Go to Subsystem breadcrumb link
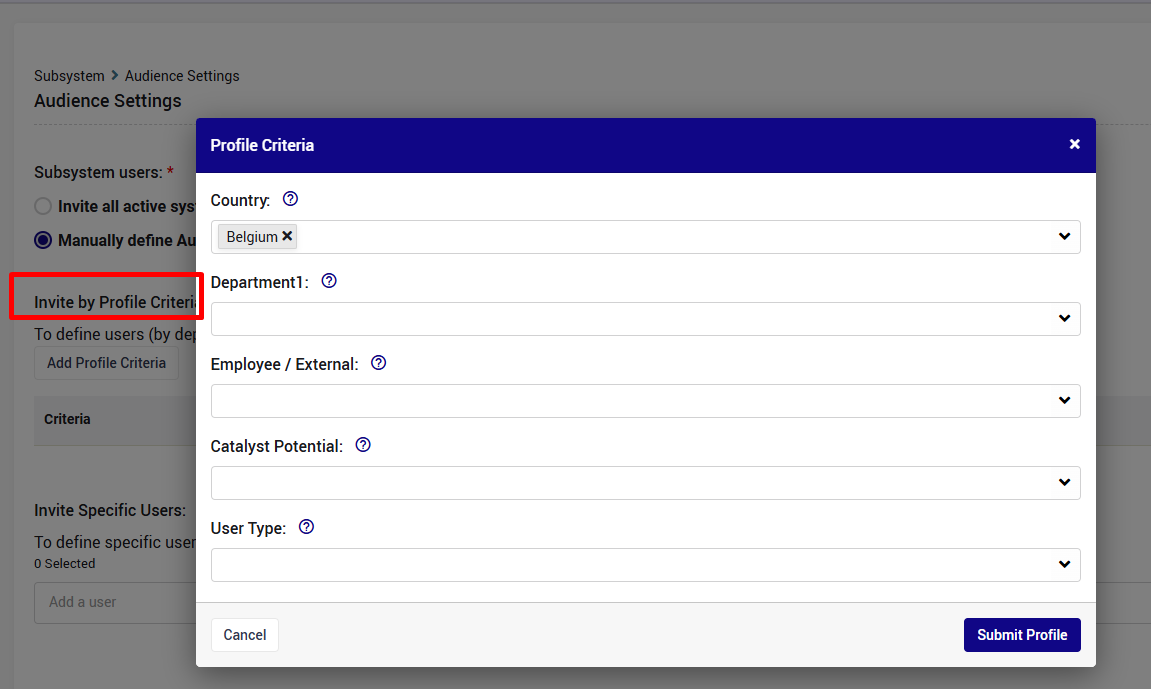The width and height of the screenshot is (1151, 689). click(x=69, y=76)
